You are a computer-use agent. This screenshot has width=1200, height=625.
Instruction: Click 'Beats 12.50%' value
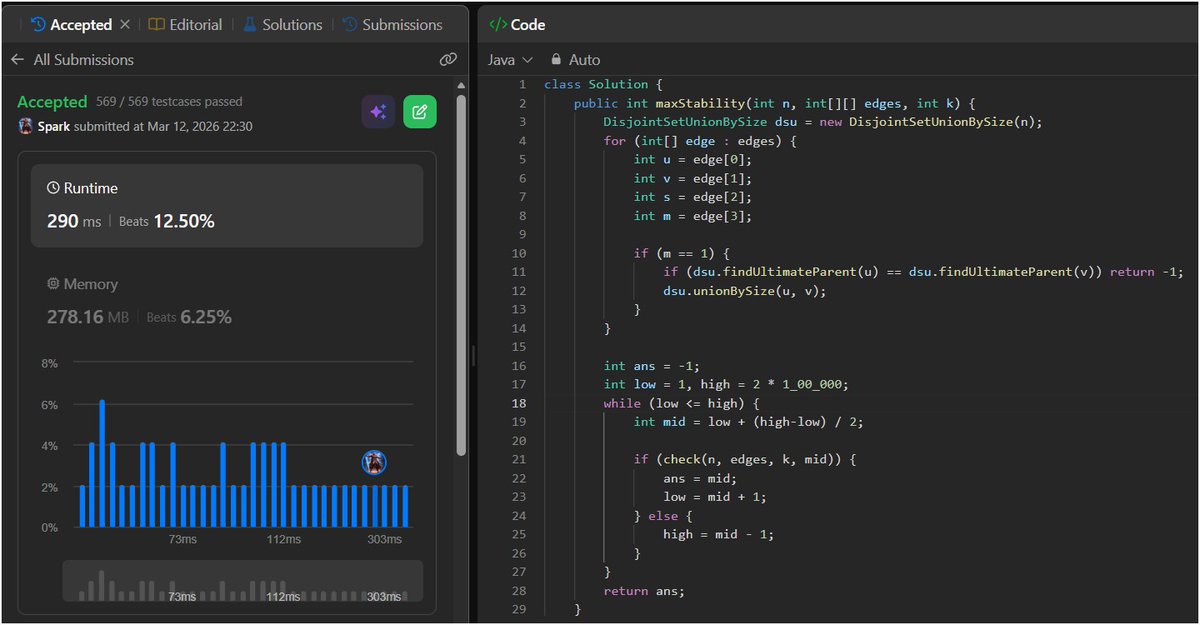point(167,222)
